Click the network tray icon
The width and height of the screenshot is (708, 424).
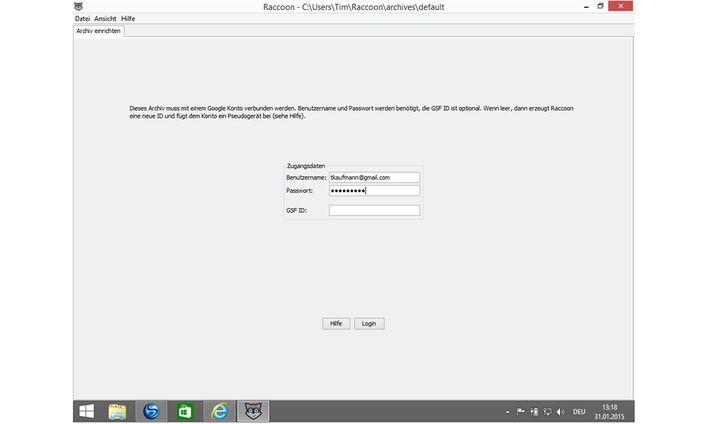[x=547, y=412]
